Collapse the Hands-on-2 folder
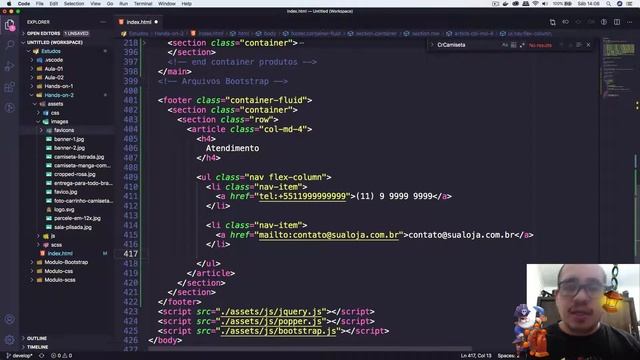Image resolution: width=640 pixels, height=360 pixels. [67, 95]
